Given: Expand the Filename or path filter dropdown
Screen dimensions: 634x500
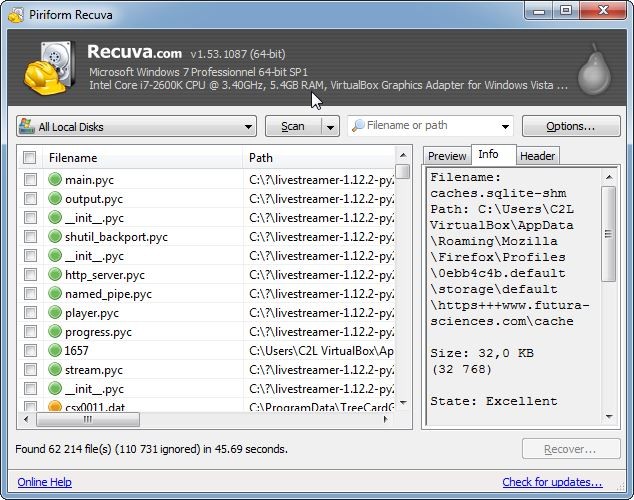Looking at the screenshot, I should 505,127.
